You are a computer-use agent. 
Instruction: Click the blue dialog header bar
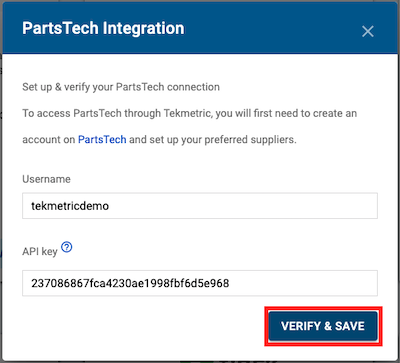[200, 28]
